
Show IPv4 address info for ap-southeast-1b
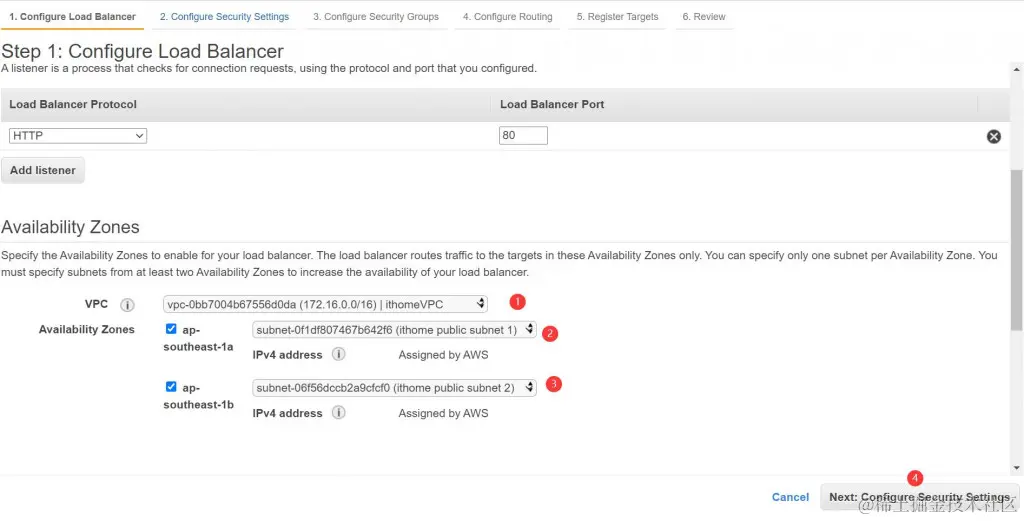click(338, 413)
